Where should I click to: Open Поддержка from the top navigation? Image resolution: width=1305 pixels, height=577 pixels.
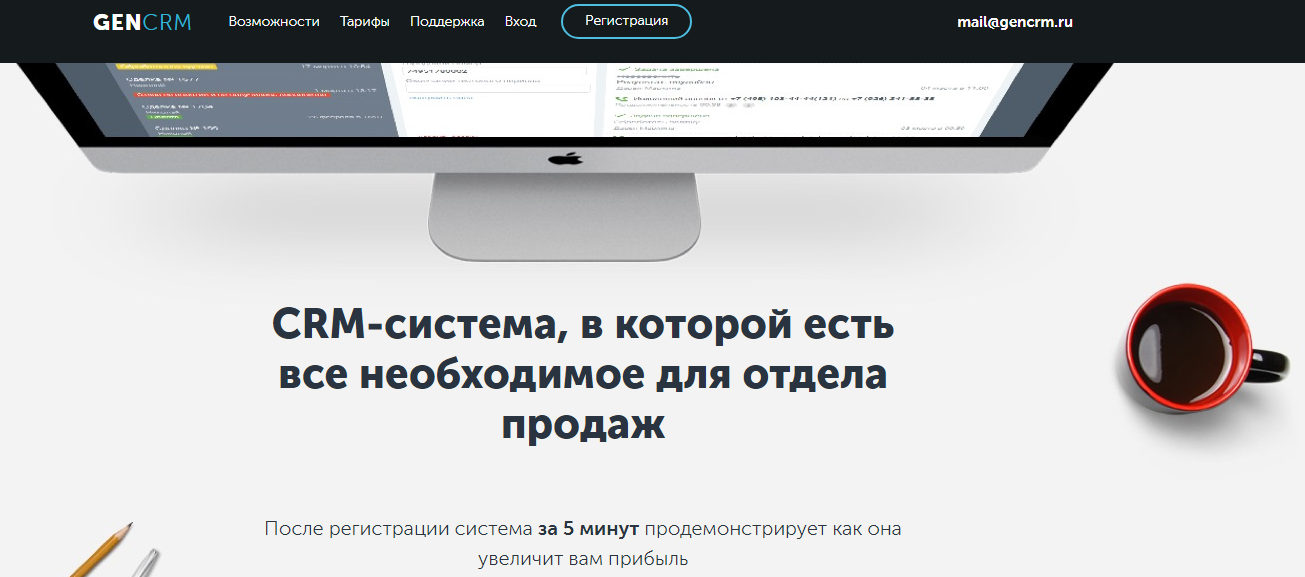(x=445, y=20)
